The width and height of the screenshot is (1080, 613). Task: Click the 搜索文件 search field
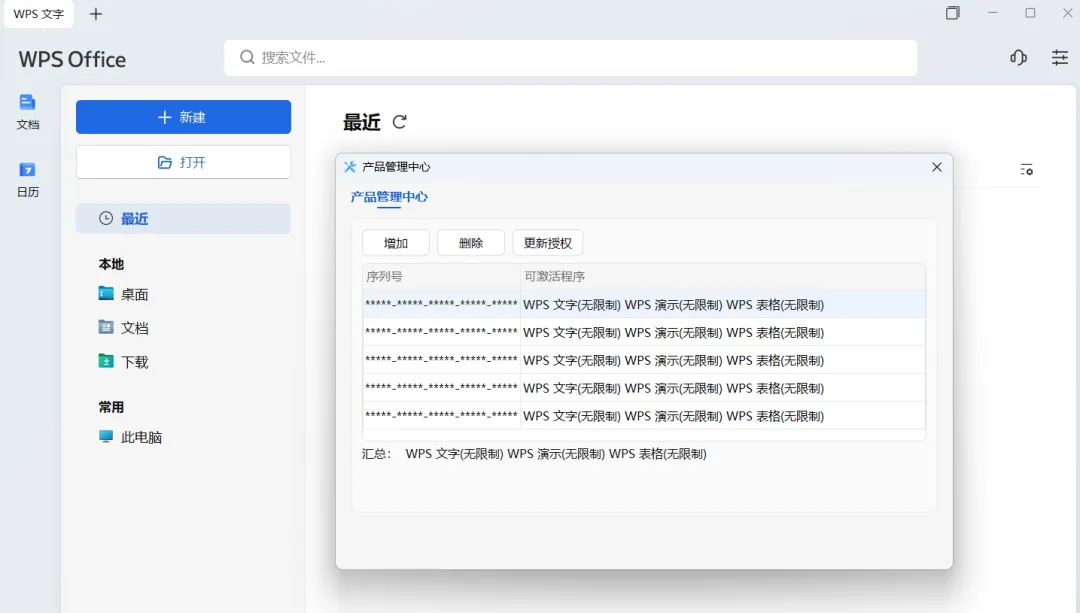[570, 58]
